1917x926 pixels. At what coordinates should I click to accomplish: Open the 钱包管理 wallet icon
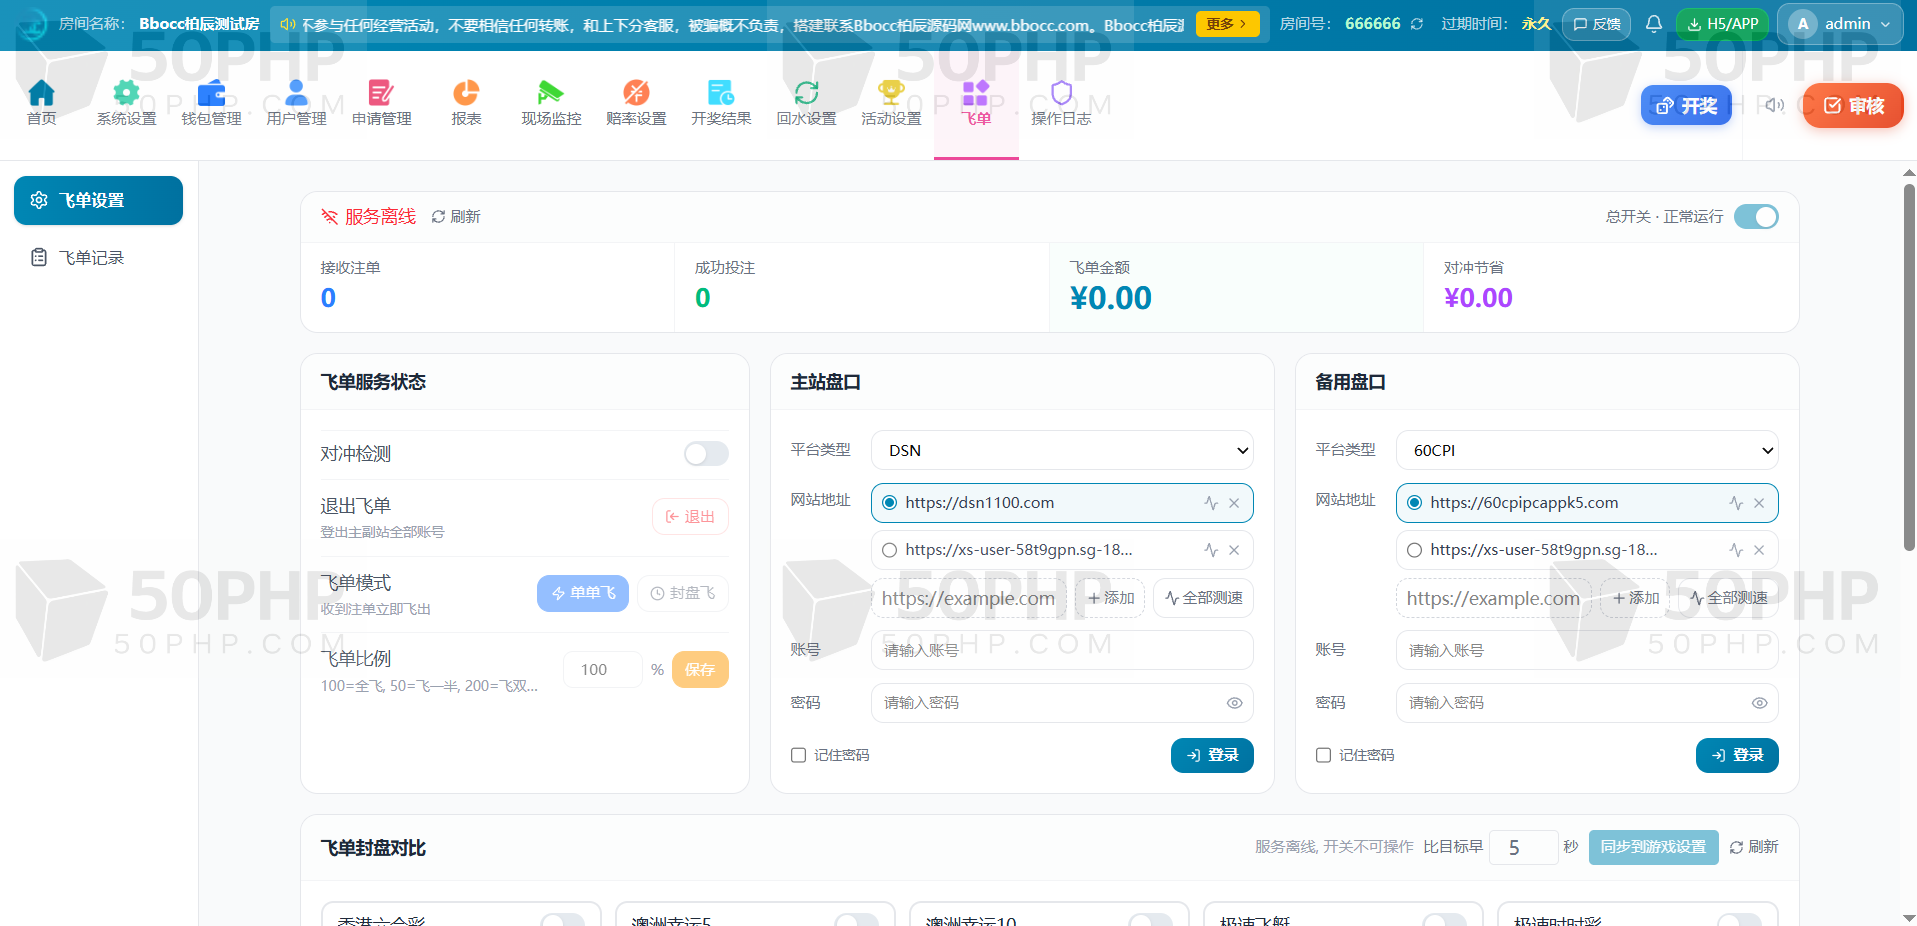tap(211, 93)
